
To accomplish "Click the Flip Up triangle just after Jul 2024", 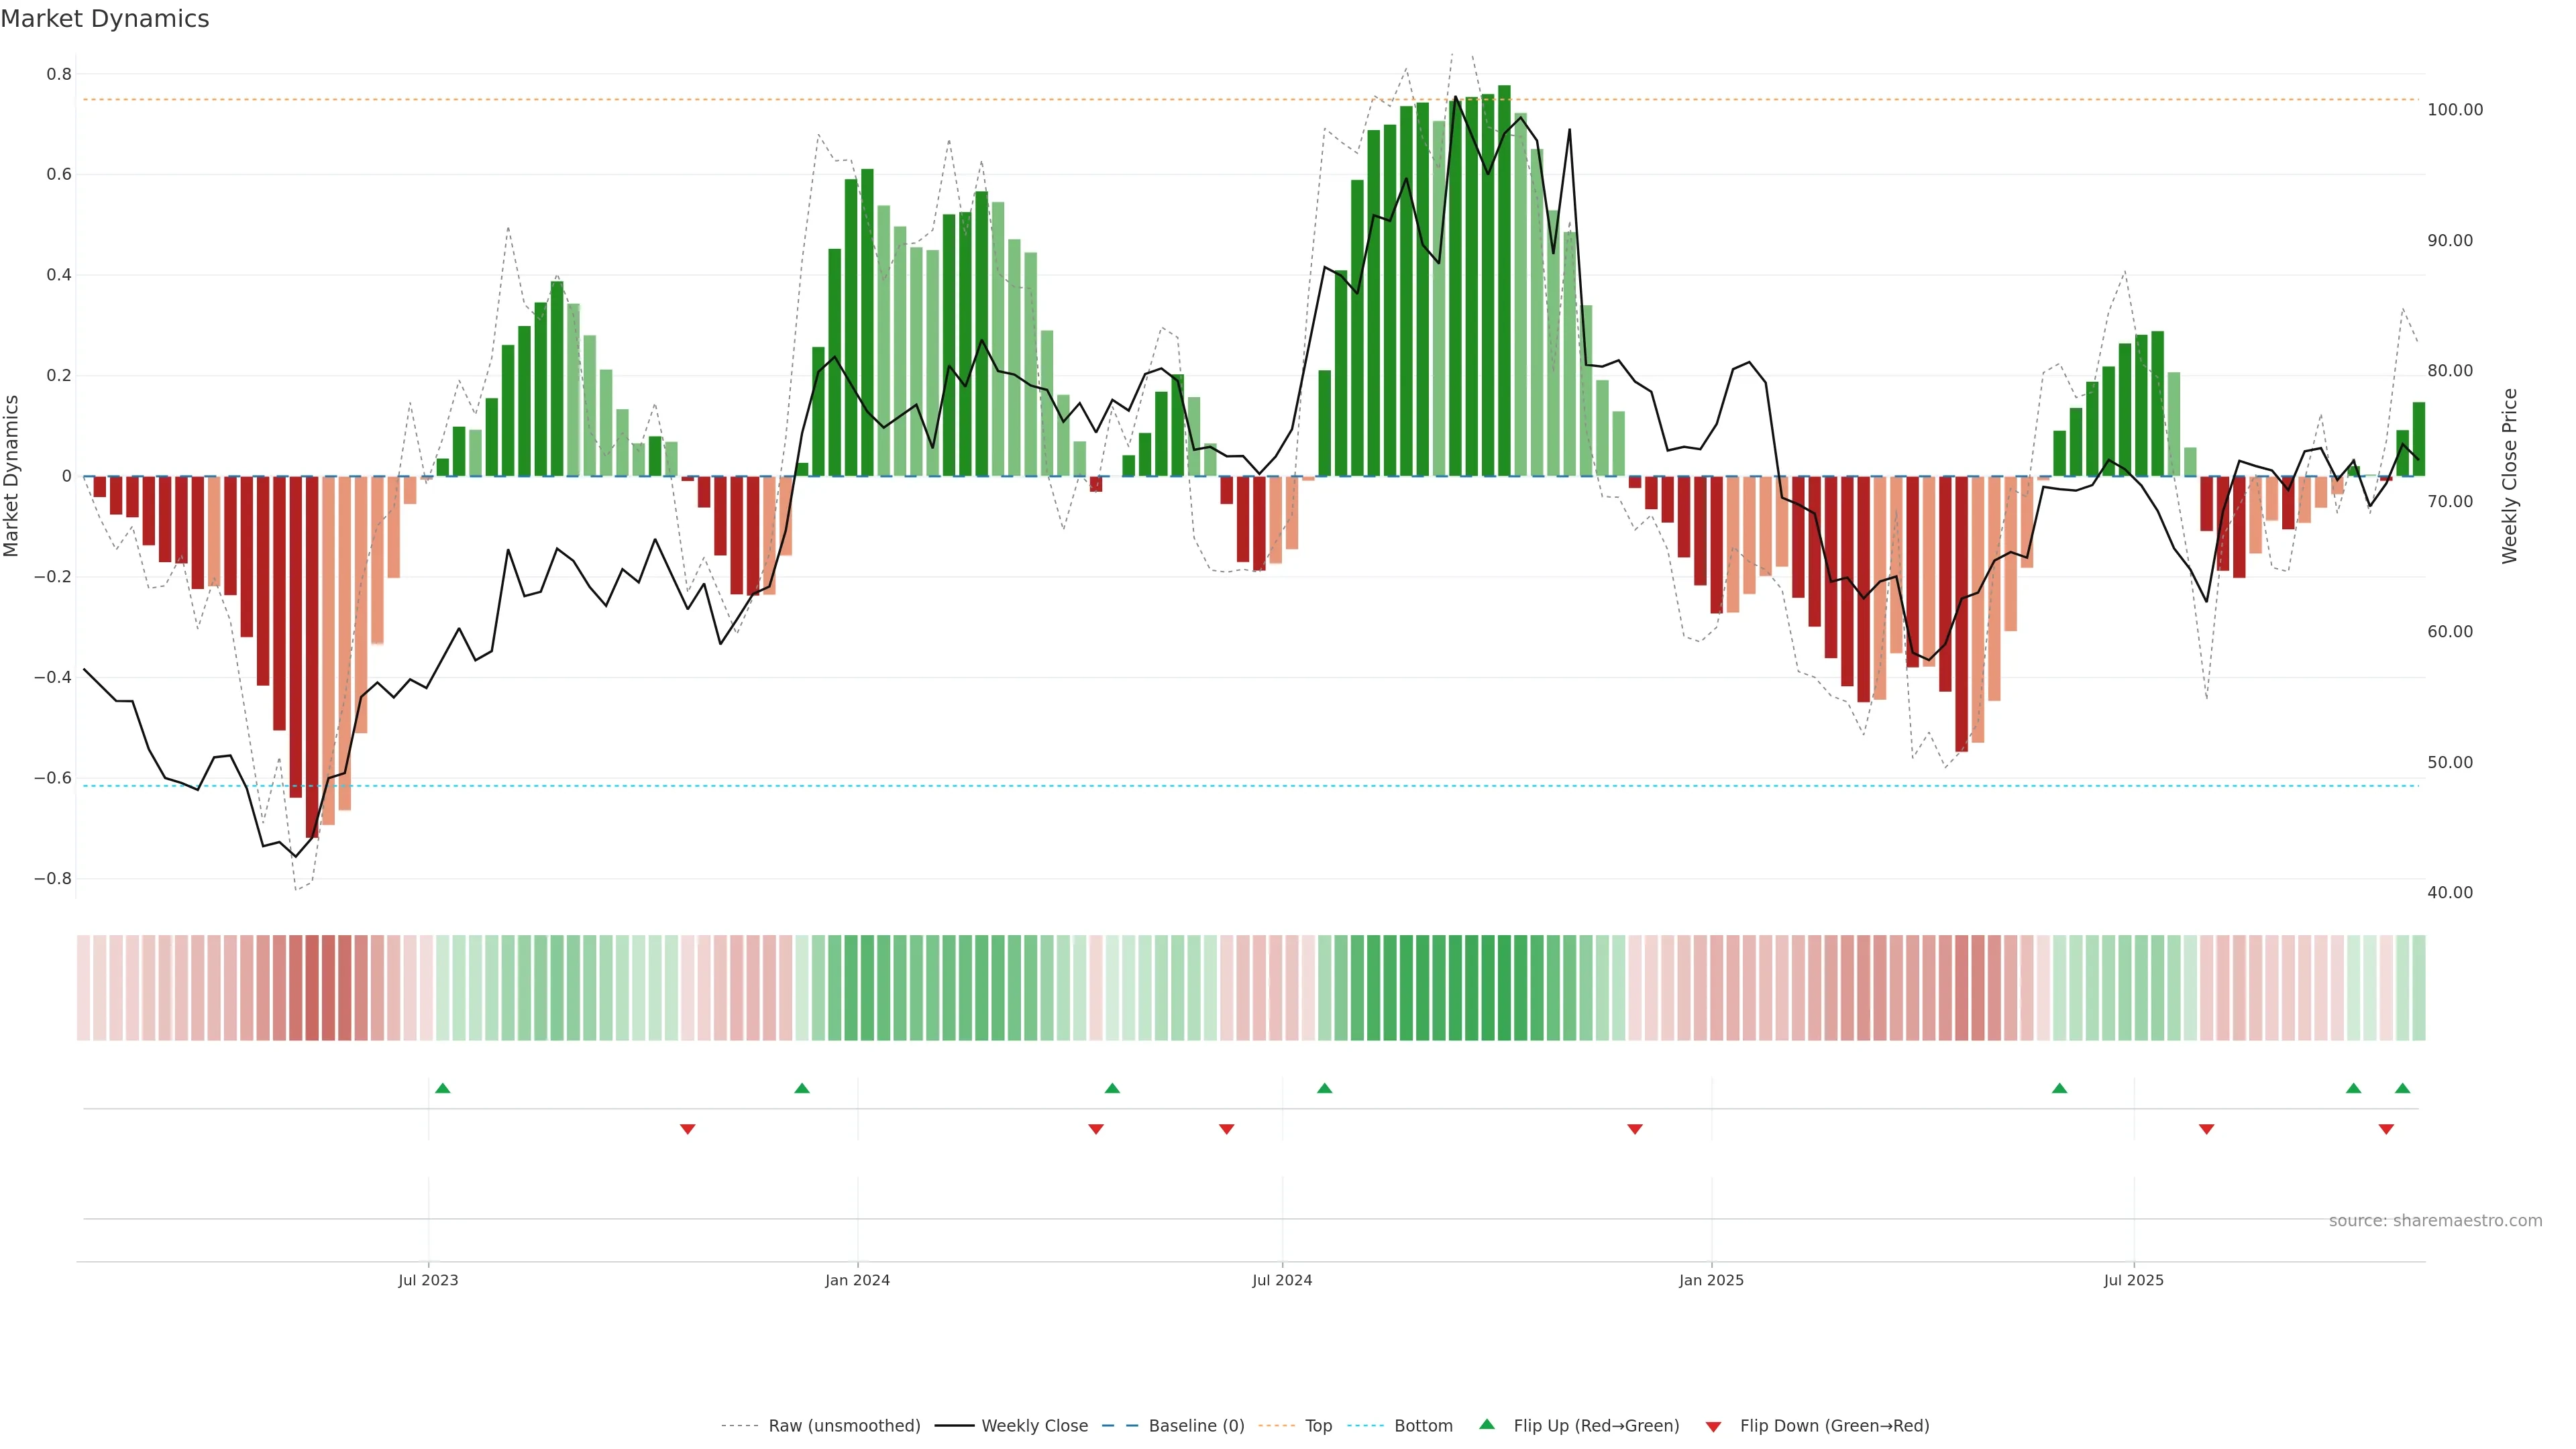I will [x=1325, y=1088].
